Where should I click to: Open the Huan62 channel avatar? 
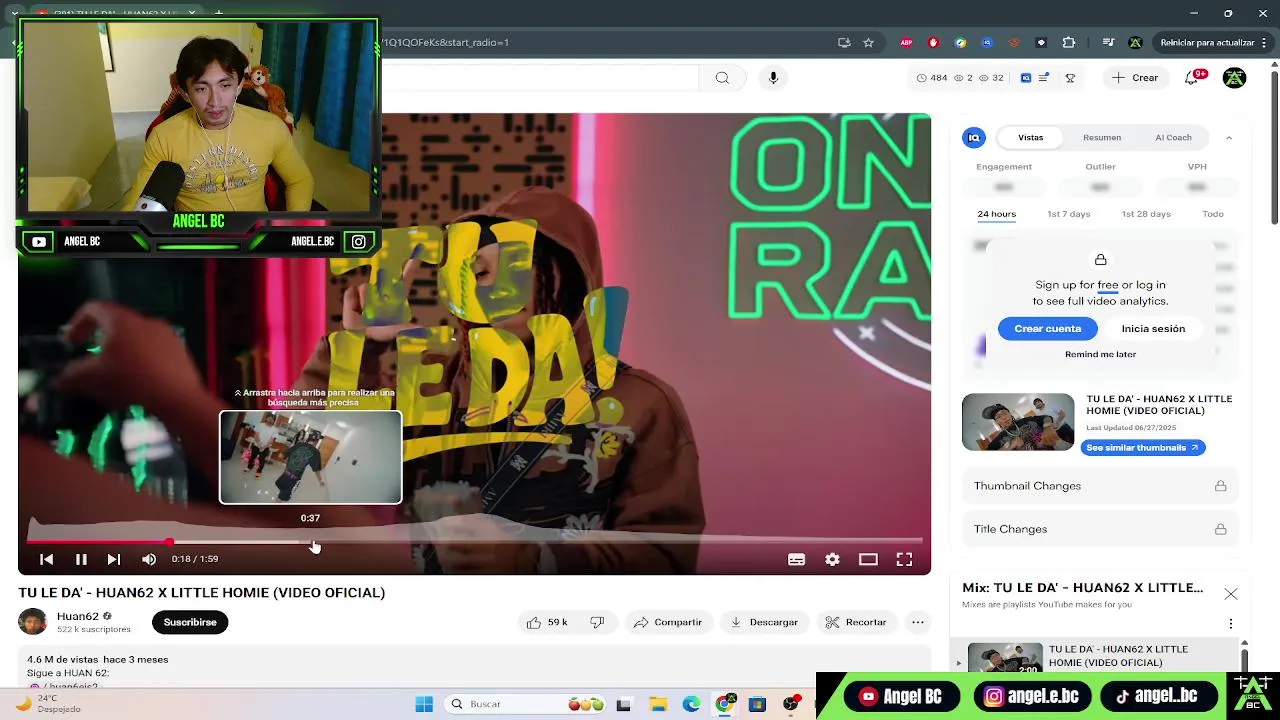[33, 621]
